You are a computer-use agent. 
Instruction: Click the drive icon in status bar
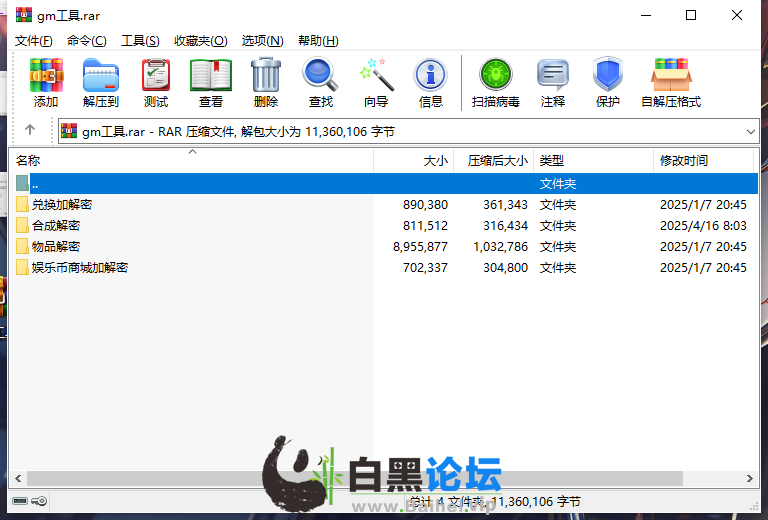(20, 501)
